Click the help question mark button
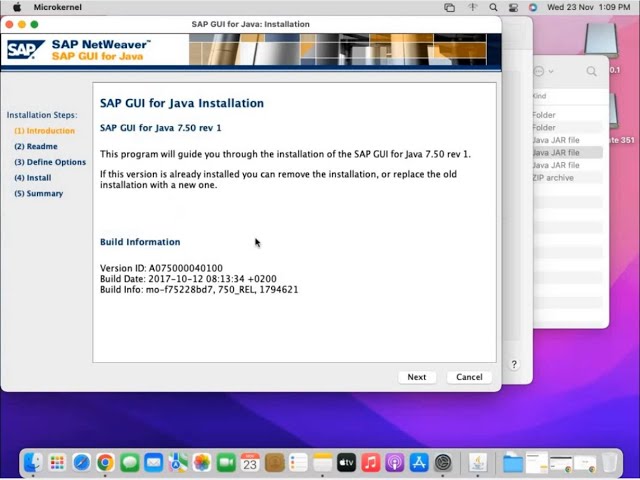640x480 pixels. pyautogui.click(x=514, y=364)
